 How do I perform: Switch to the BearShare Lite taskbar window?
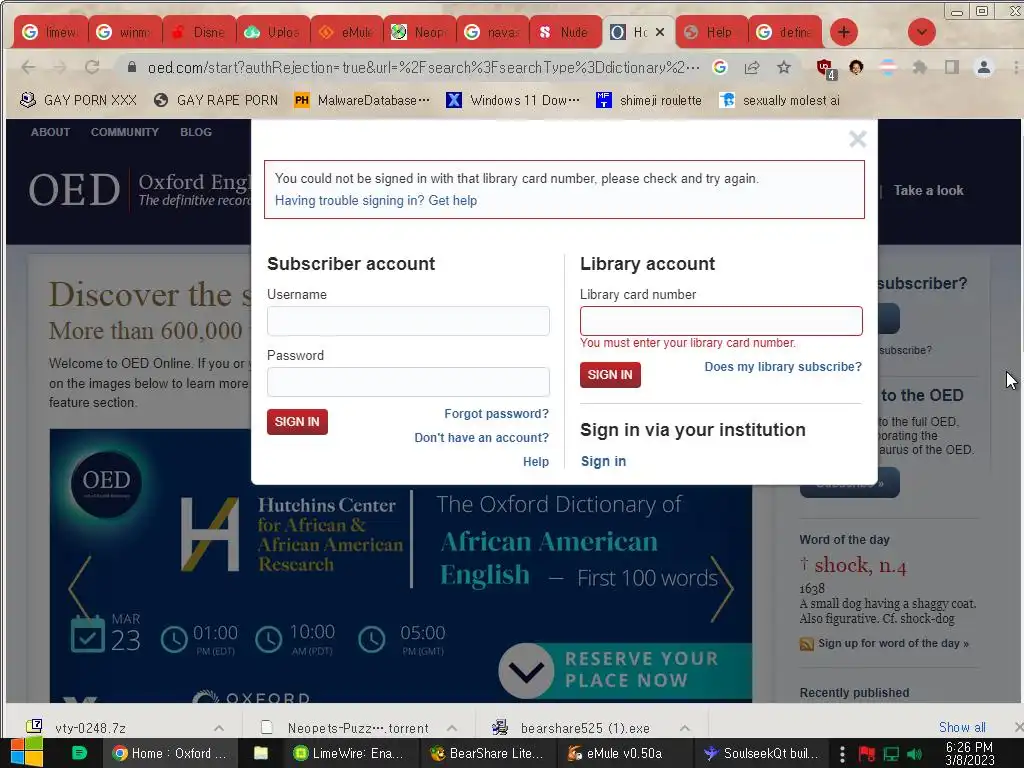[487, 753]
